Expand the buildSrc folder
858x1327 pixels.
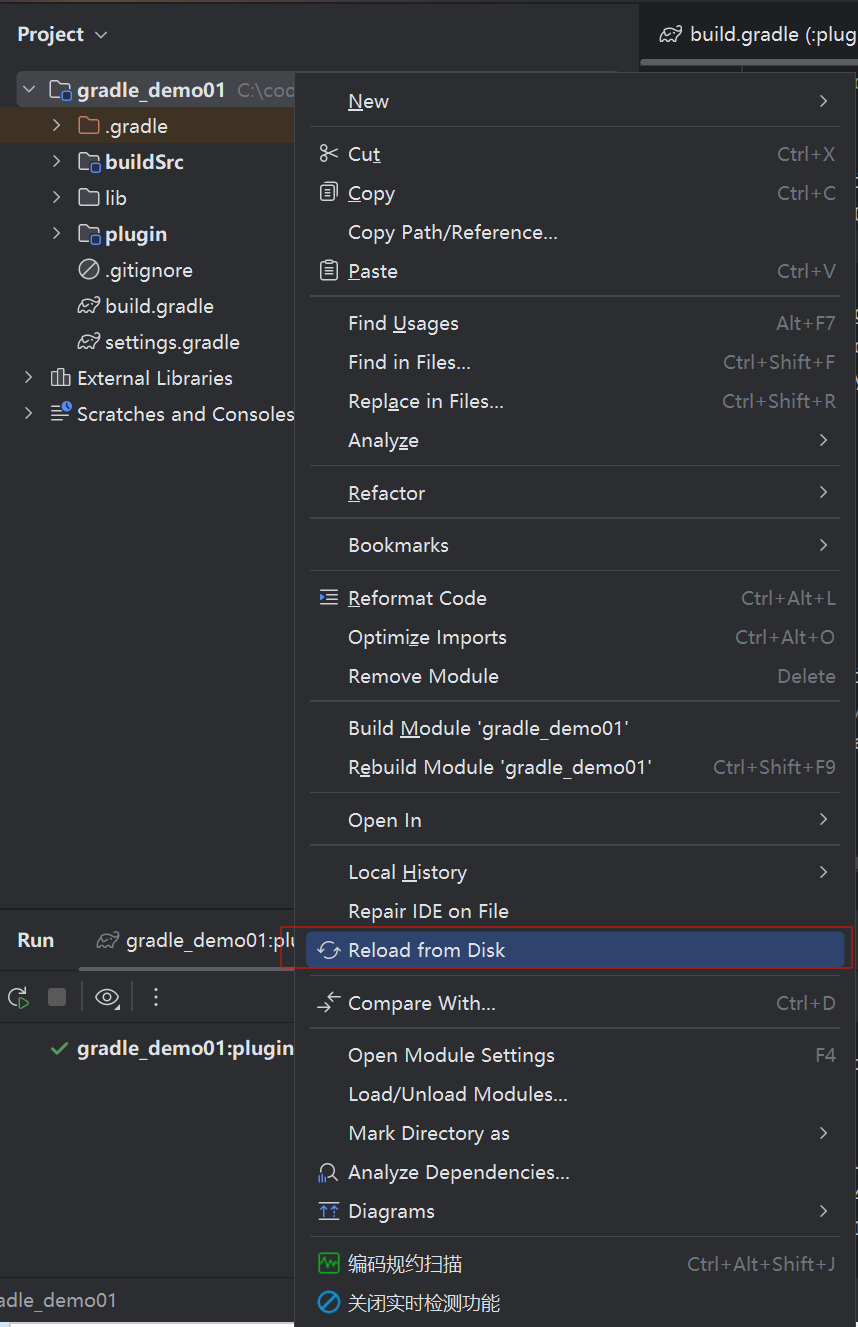[x=56, y=162]
